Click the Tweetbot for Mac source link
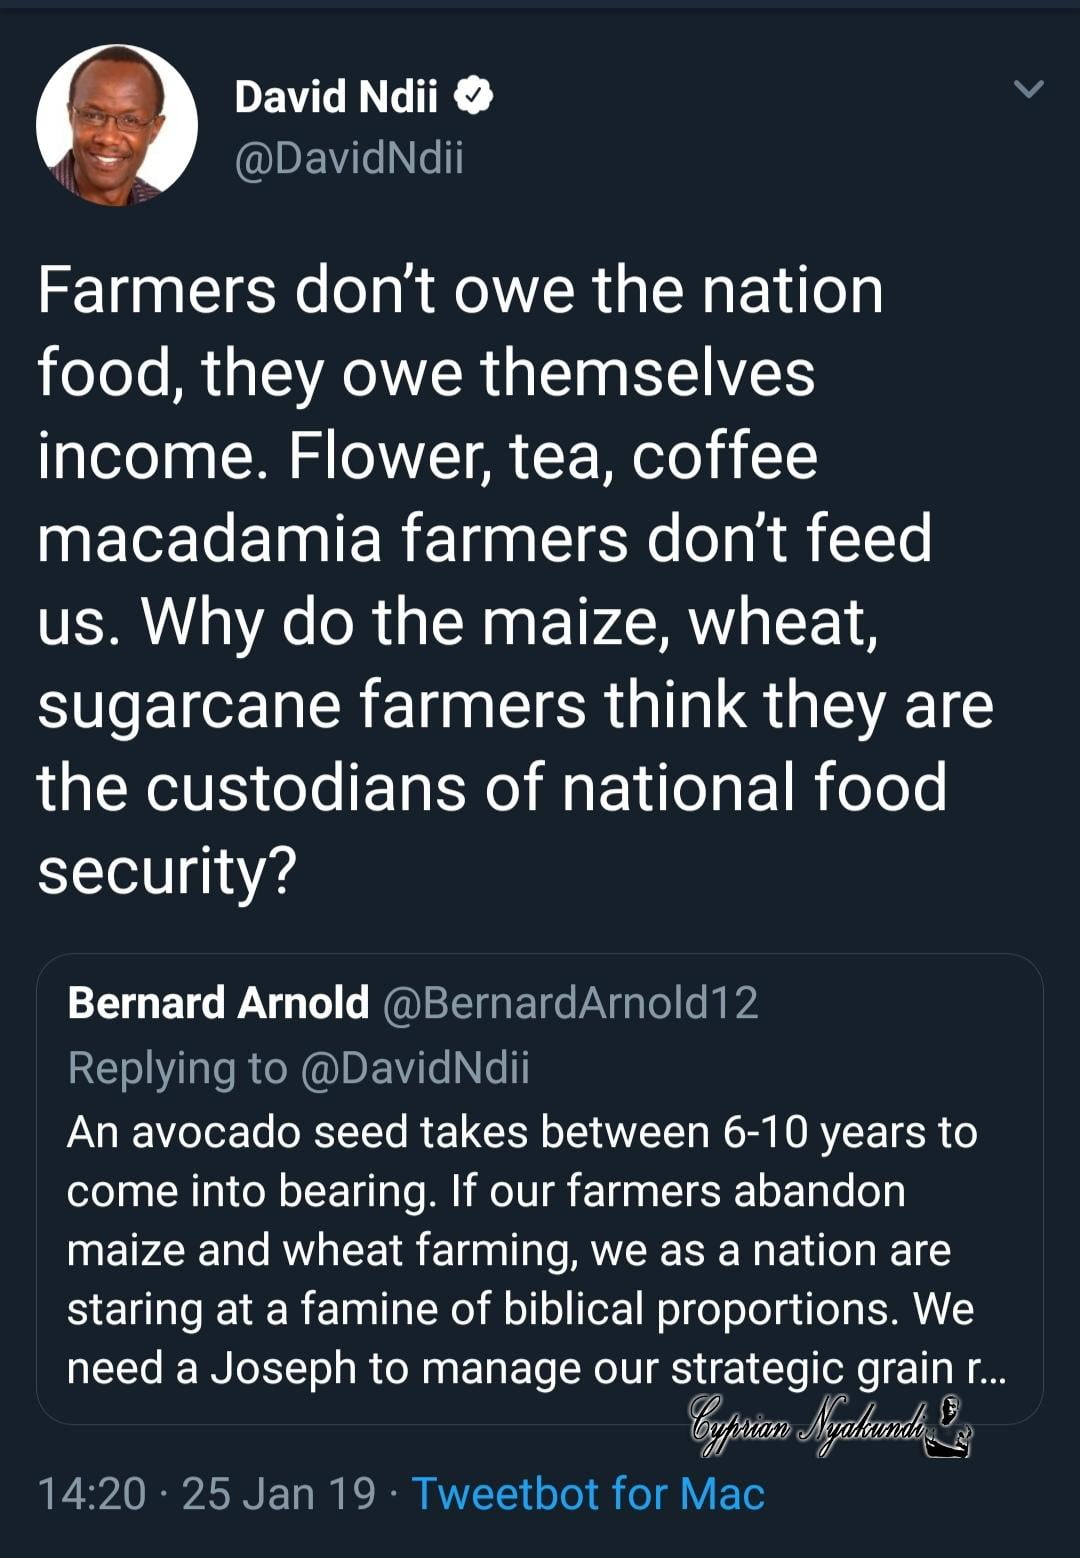The height and width of the screenshot is (1558, 1080). point(588,1494)
